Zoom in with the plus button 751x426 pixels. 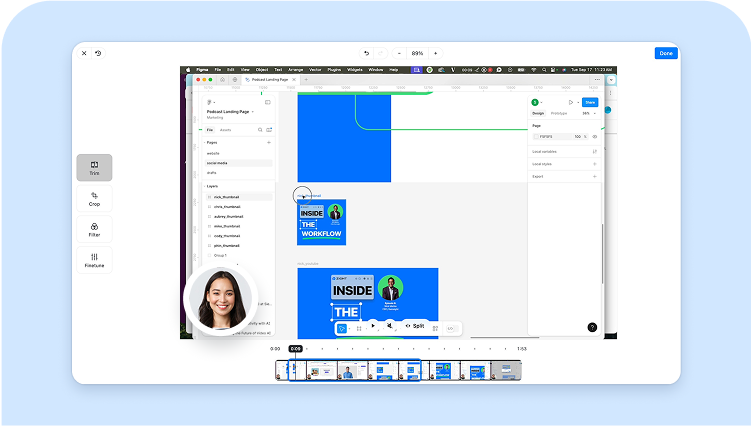pos(435,53)
